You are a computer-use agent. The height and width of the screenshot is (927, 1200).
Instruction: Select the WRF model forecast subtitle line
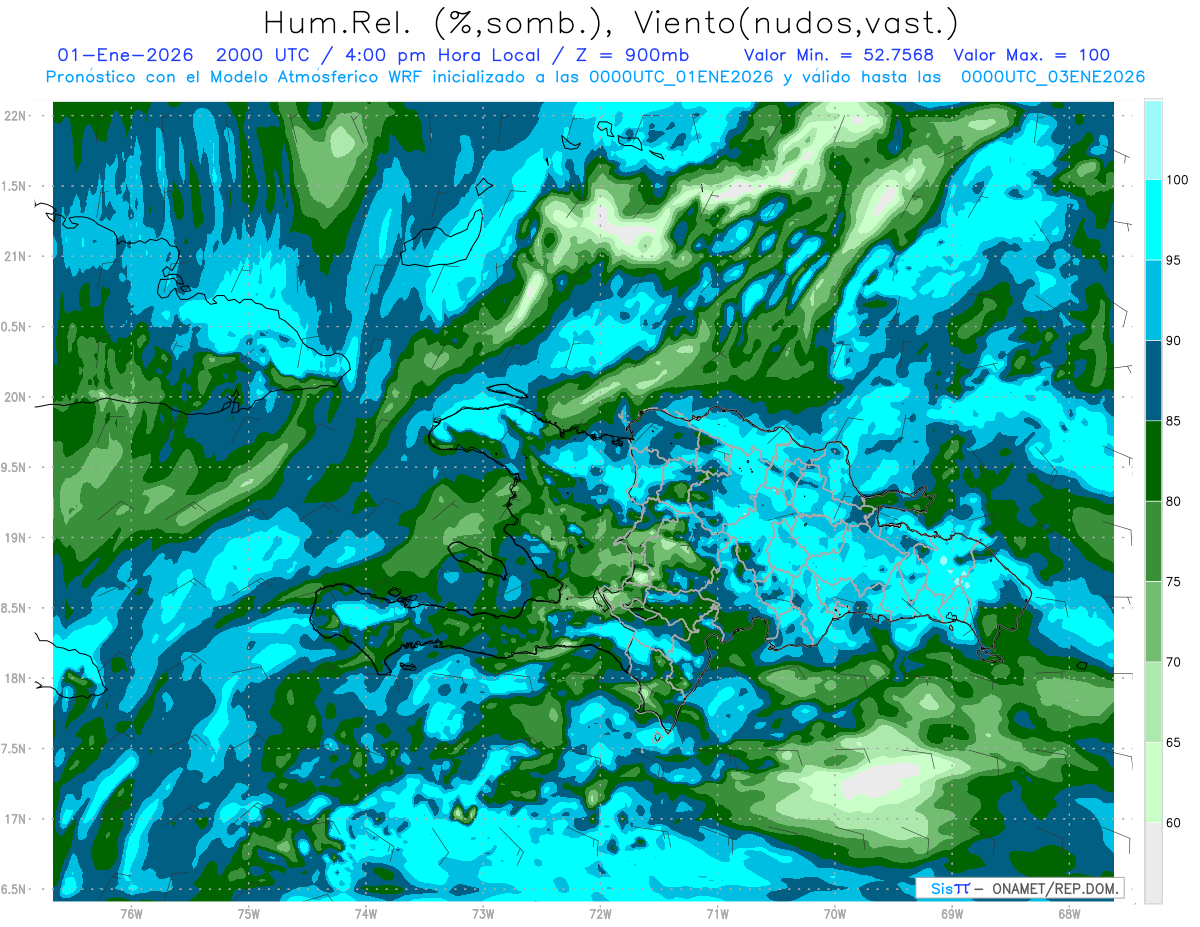pos(595,77)
